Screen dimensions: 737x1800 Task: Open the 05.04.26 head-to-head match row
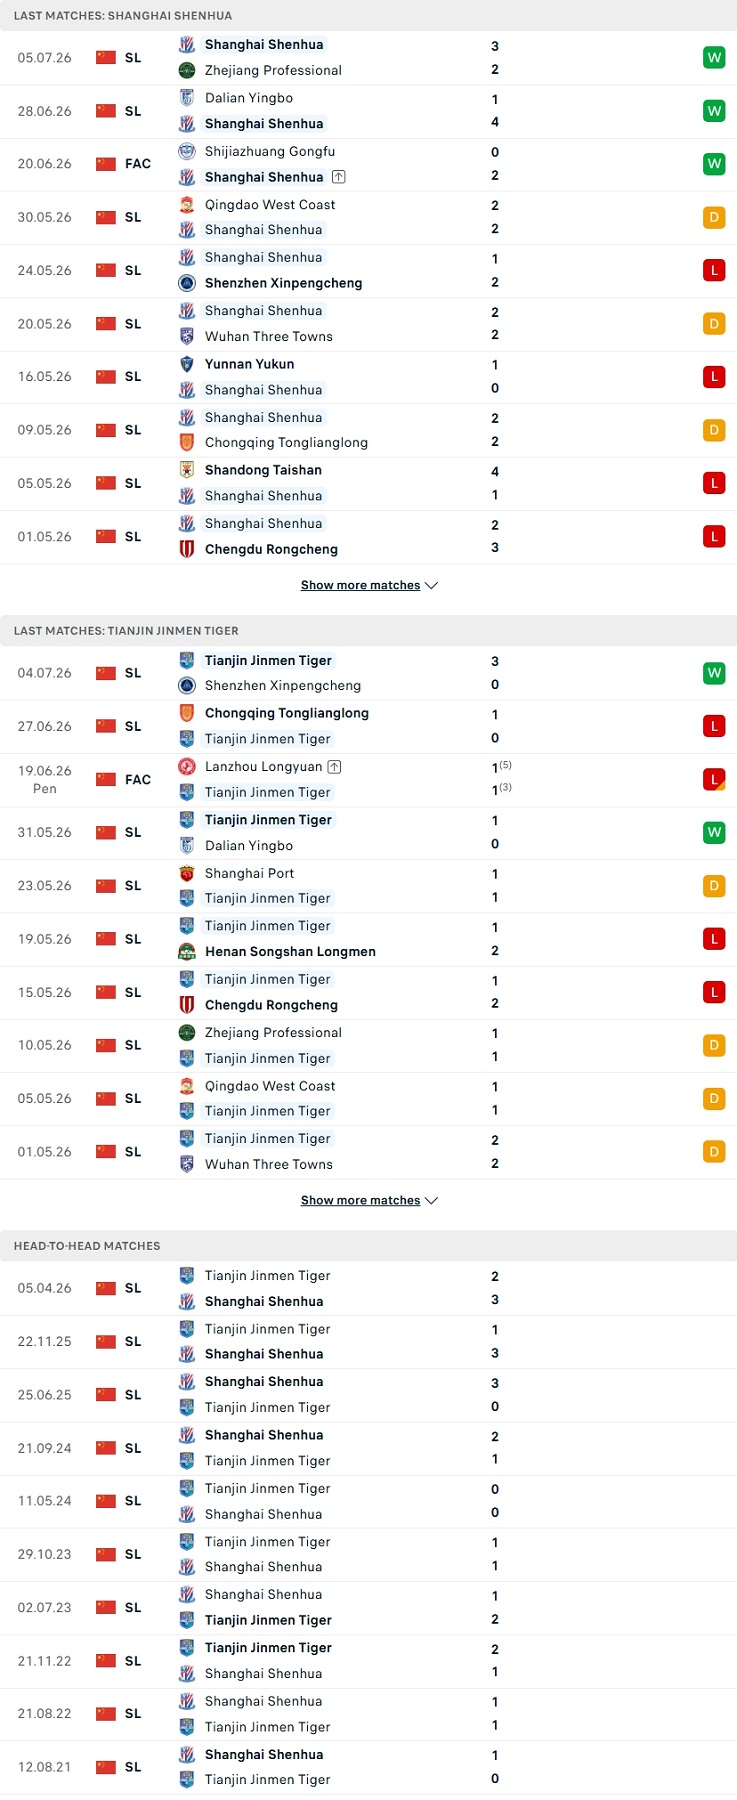[x=368, y=1288]
